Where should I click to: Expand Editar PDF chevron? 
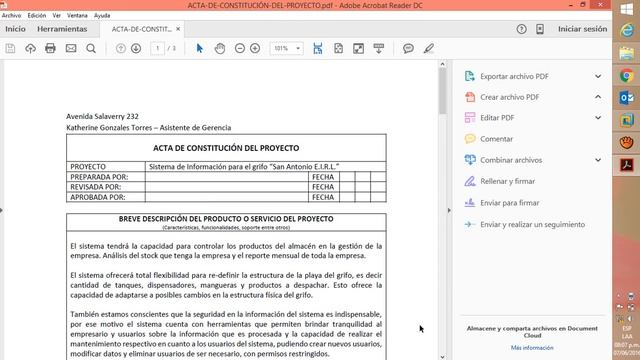(x=598, y=118)
